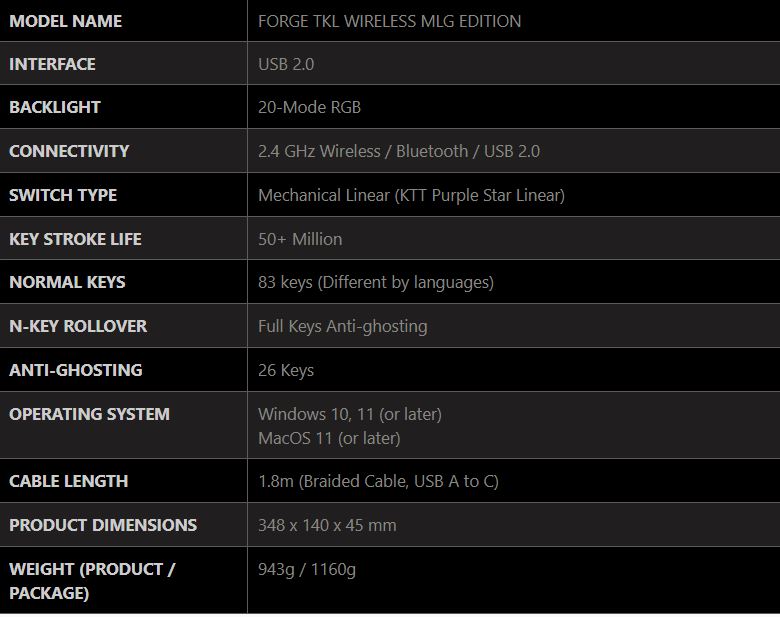Click the OPERATING SYSTEM label
The height and width of the screenshot is (617, 780).
point(89,414)
